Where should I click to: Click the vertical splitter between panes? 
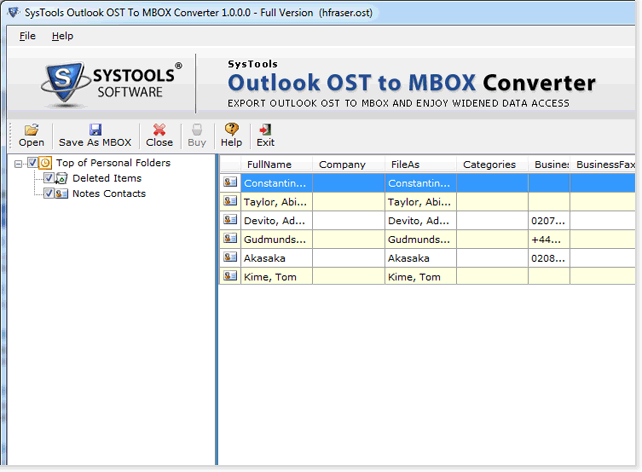click(217, 309)
